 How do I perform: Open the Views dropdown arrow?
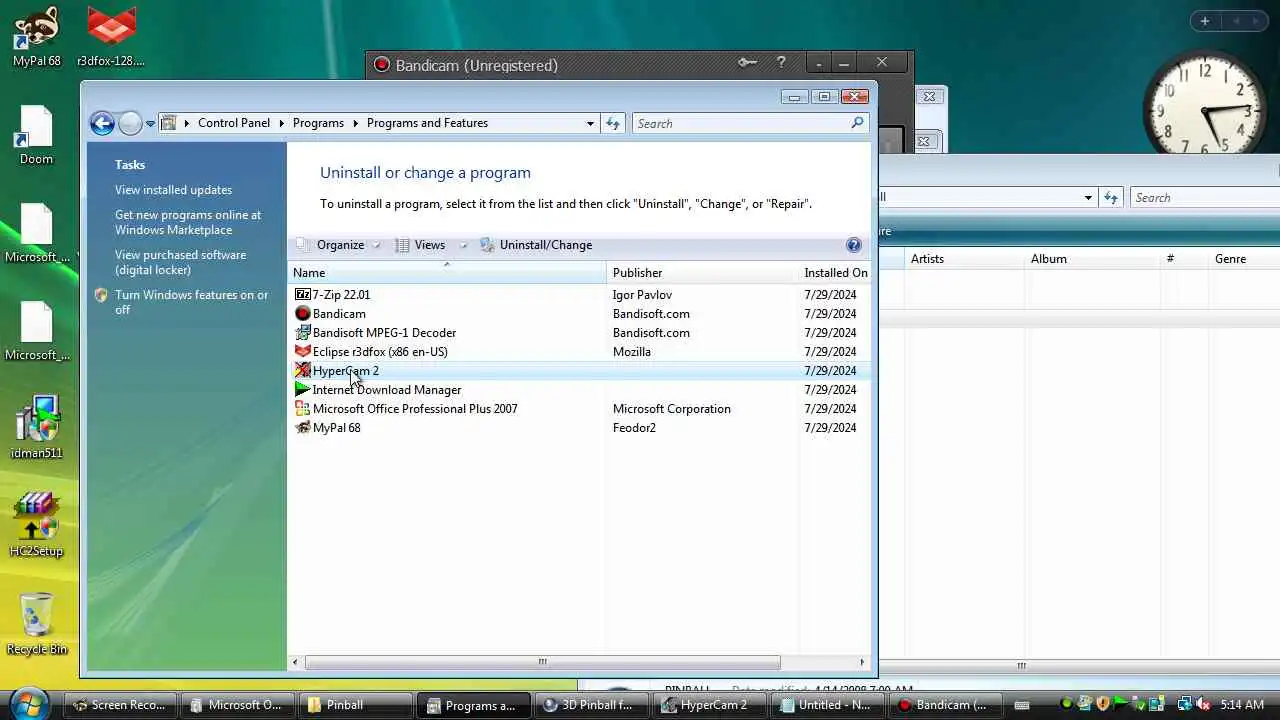pos(463,245)
